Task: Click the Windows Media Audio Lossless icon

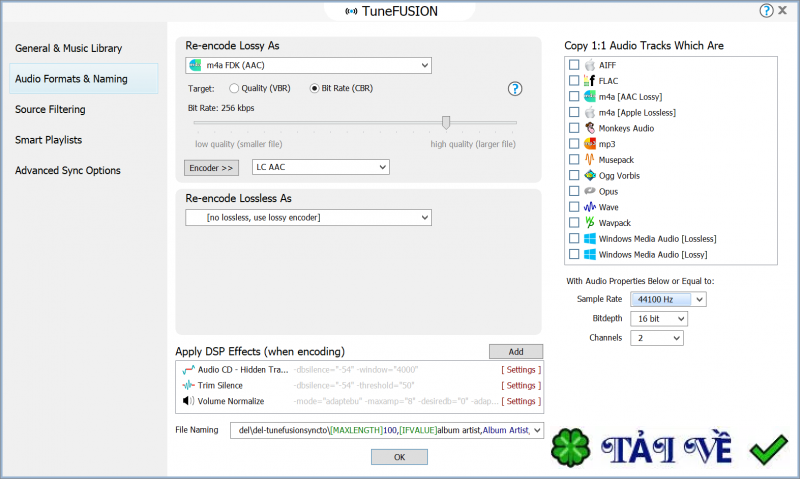Action: pos(590,238)
